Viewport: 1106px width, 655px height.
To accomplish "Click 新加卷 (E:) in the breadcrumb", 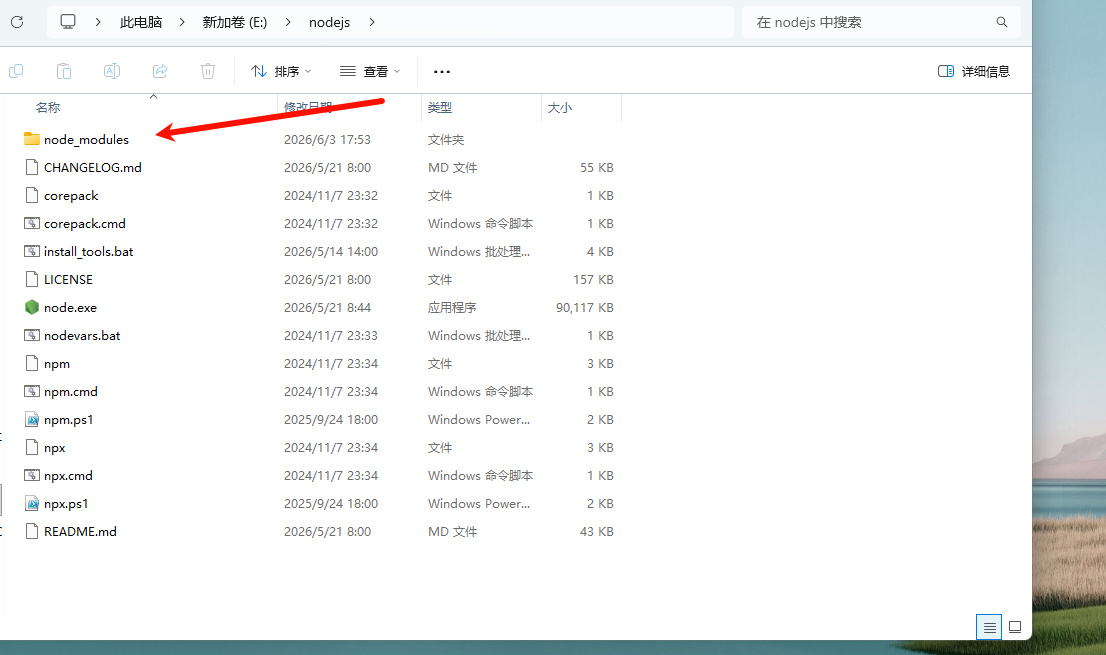I will tap(235, 22).
